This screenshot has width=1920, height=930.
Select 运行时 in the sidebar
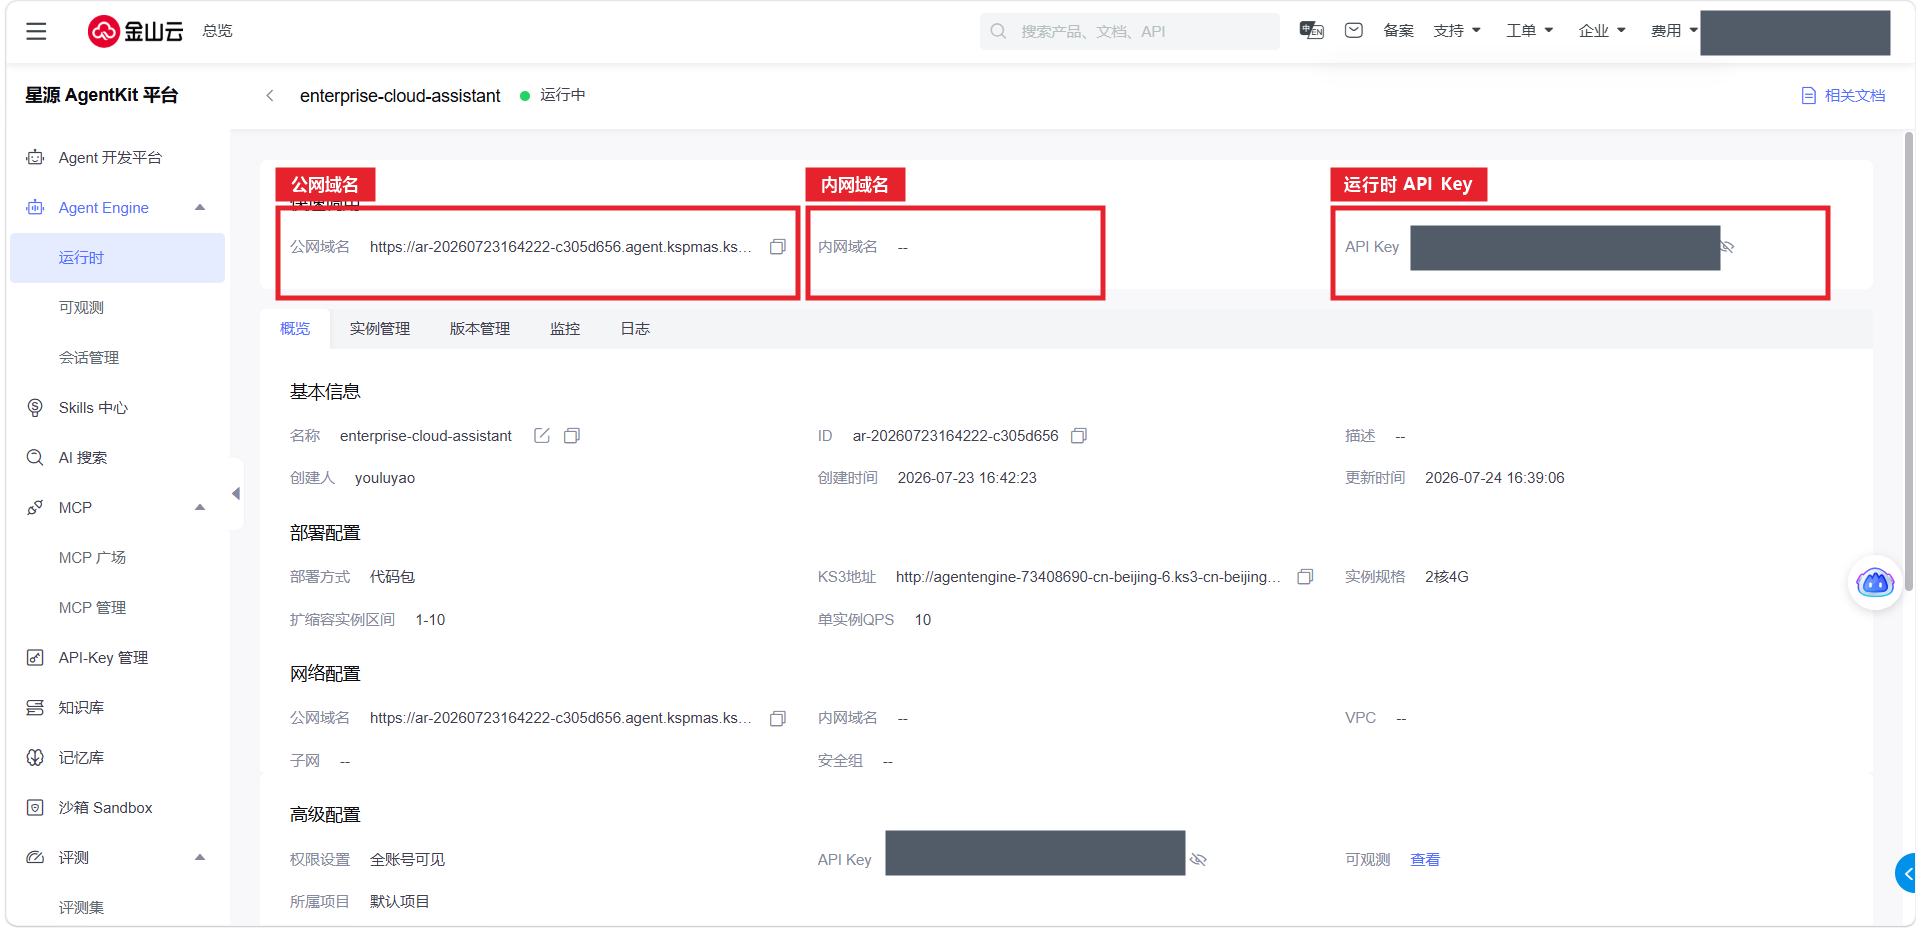[118, 258]
